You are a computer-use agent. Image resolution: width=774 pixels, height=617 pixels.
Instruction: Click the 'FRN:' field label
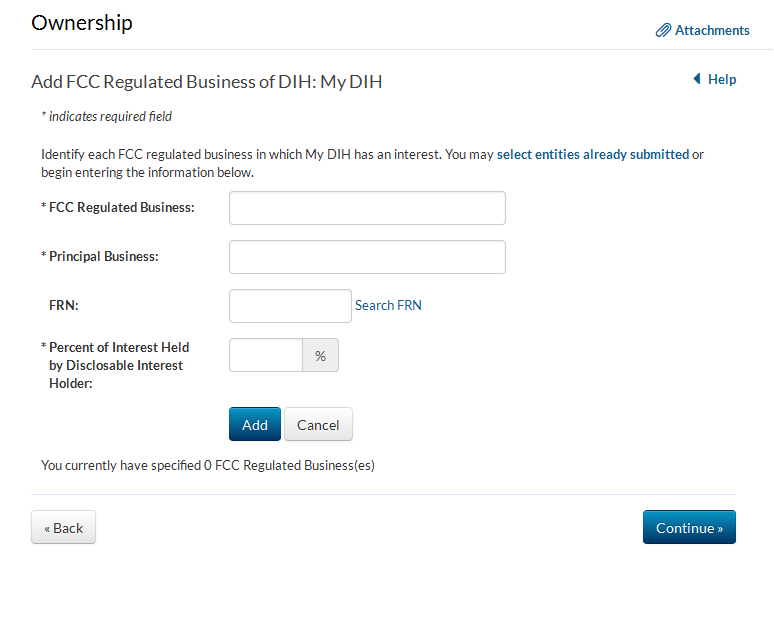point(64,306)
